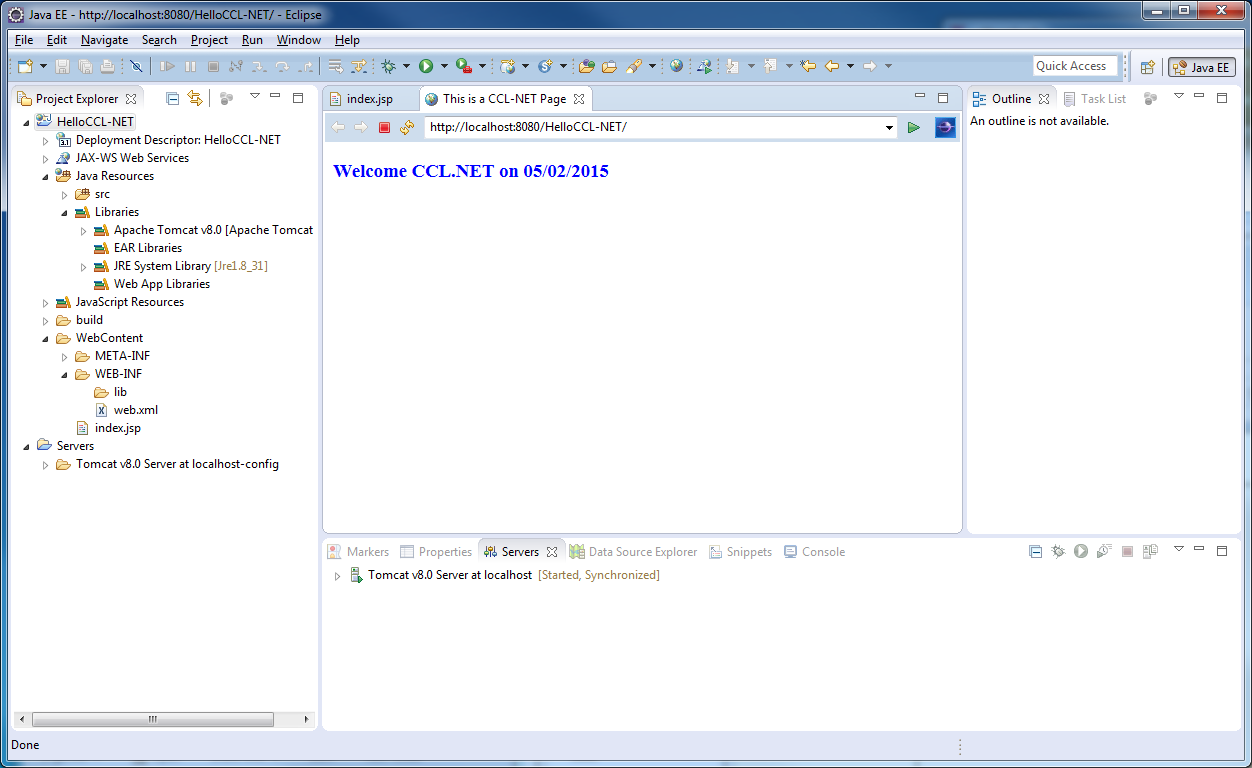Open the URL history dropdown arrow
1252x768 pixels.
pyautogui.click(x=890, y=127)
